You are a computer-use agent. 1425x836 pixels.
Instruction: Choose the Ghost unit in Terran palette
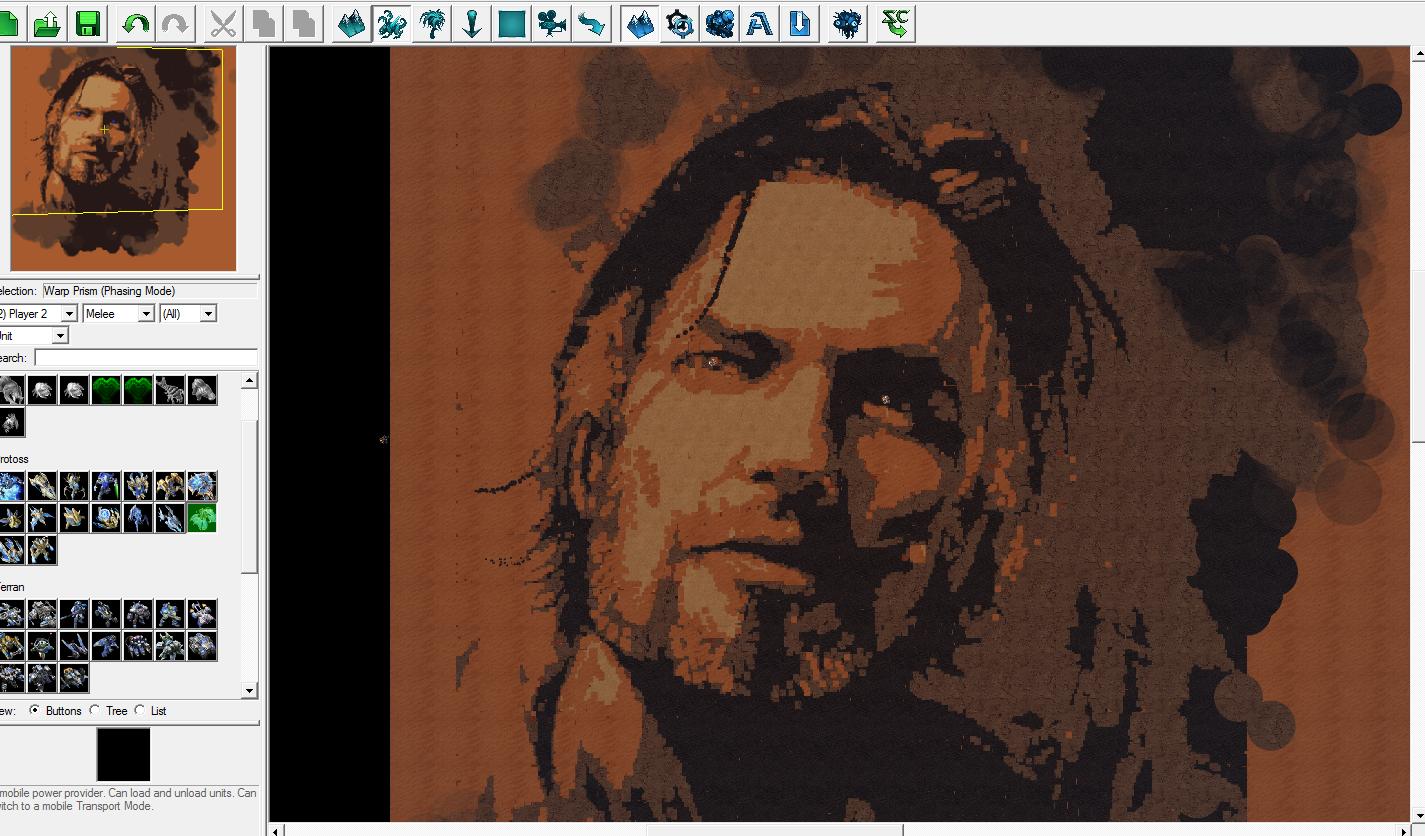pos(74,614)
